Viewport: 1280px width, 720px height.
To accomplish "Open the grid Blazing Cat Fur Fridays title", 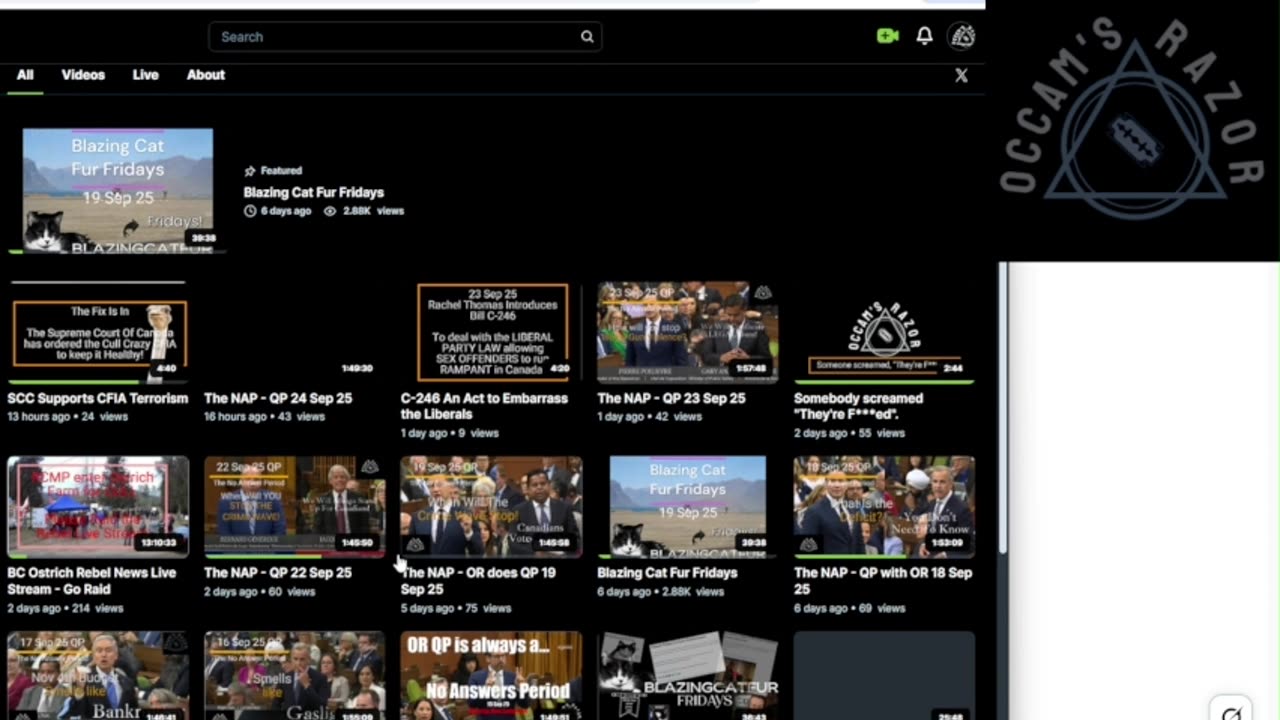I will click(667, 573).
